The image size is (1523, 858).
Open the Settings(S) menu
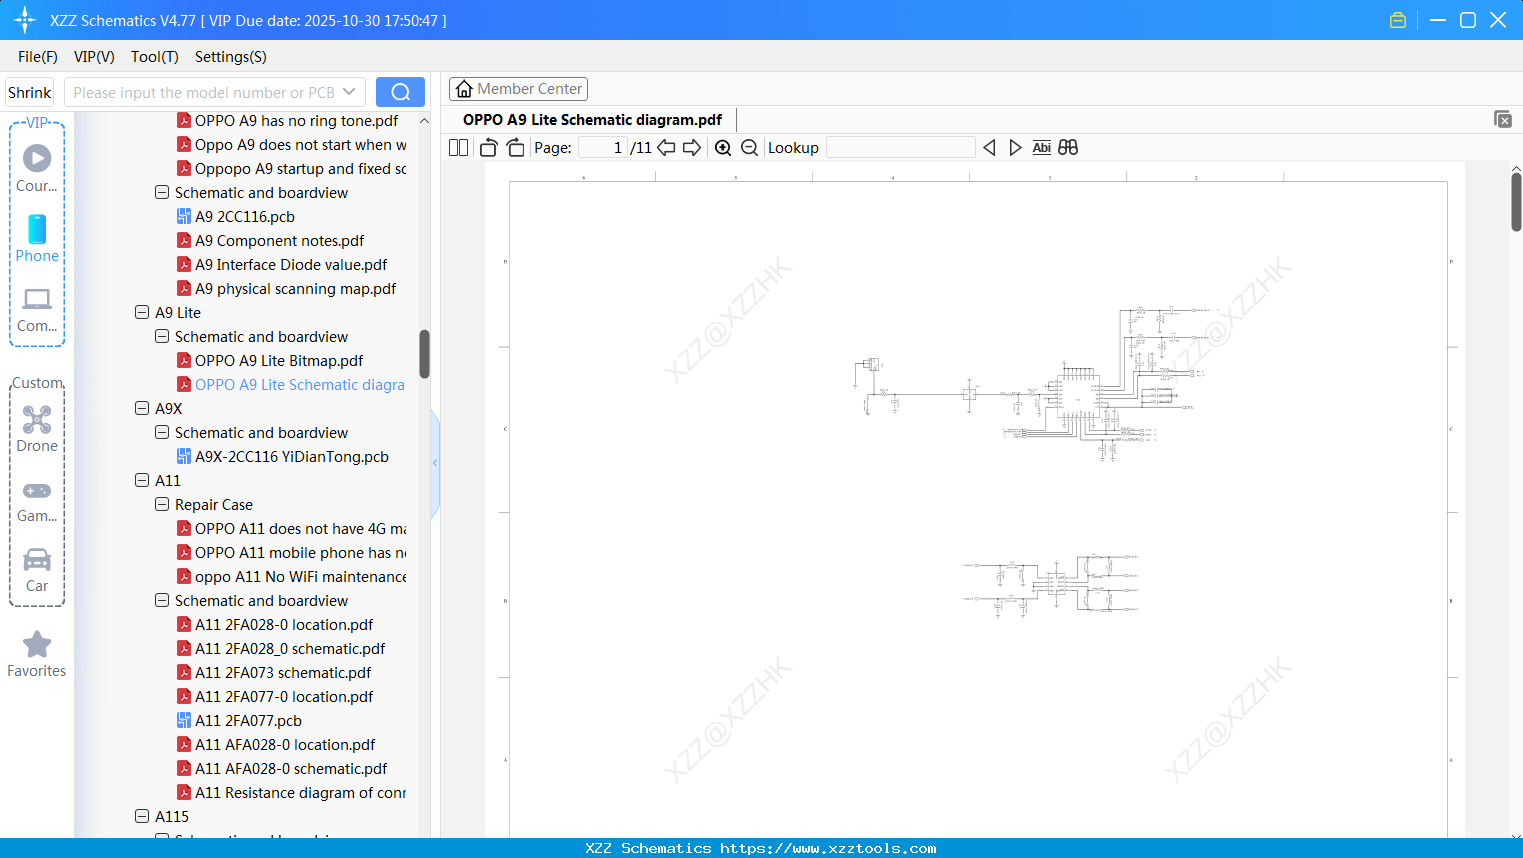point(231,57)
